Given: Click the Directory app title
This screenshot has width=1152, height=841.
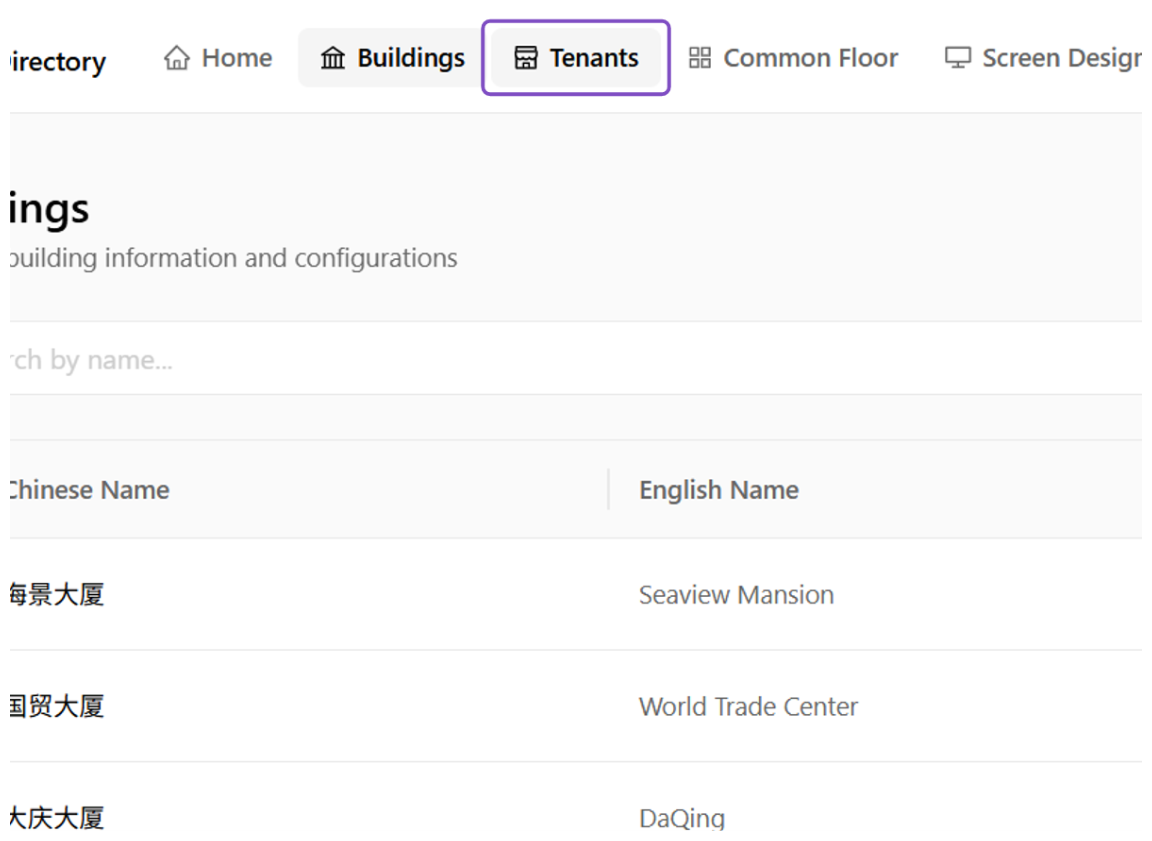Looking at the screenshot, I should click(x=58, y=62).
